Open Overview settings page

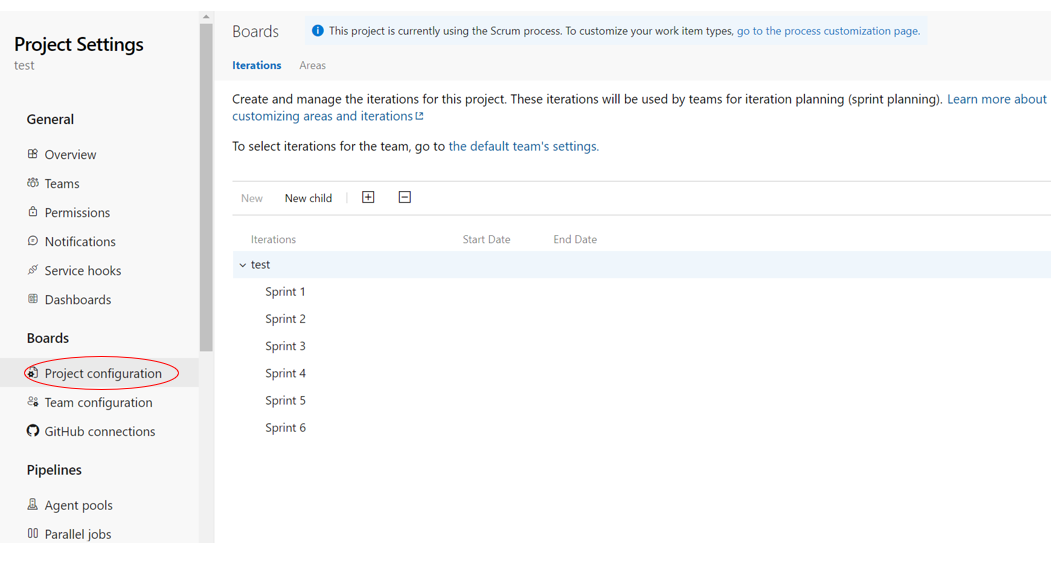70,154
